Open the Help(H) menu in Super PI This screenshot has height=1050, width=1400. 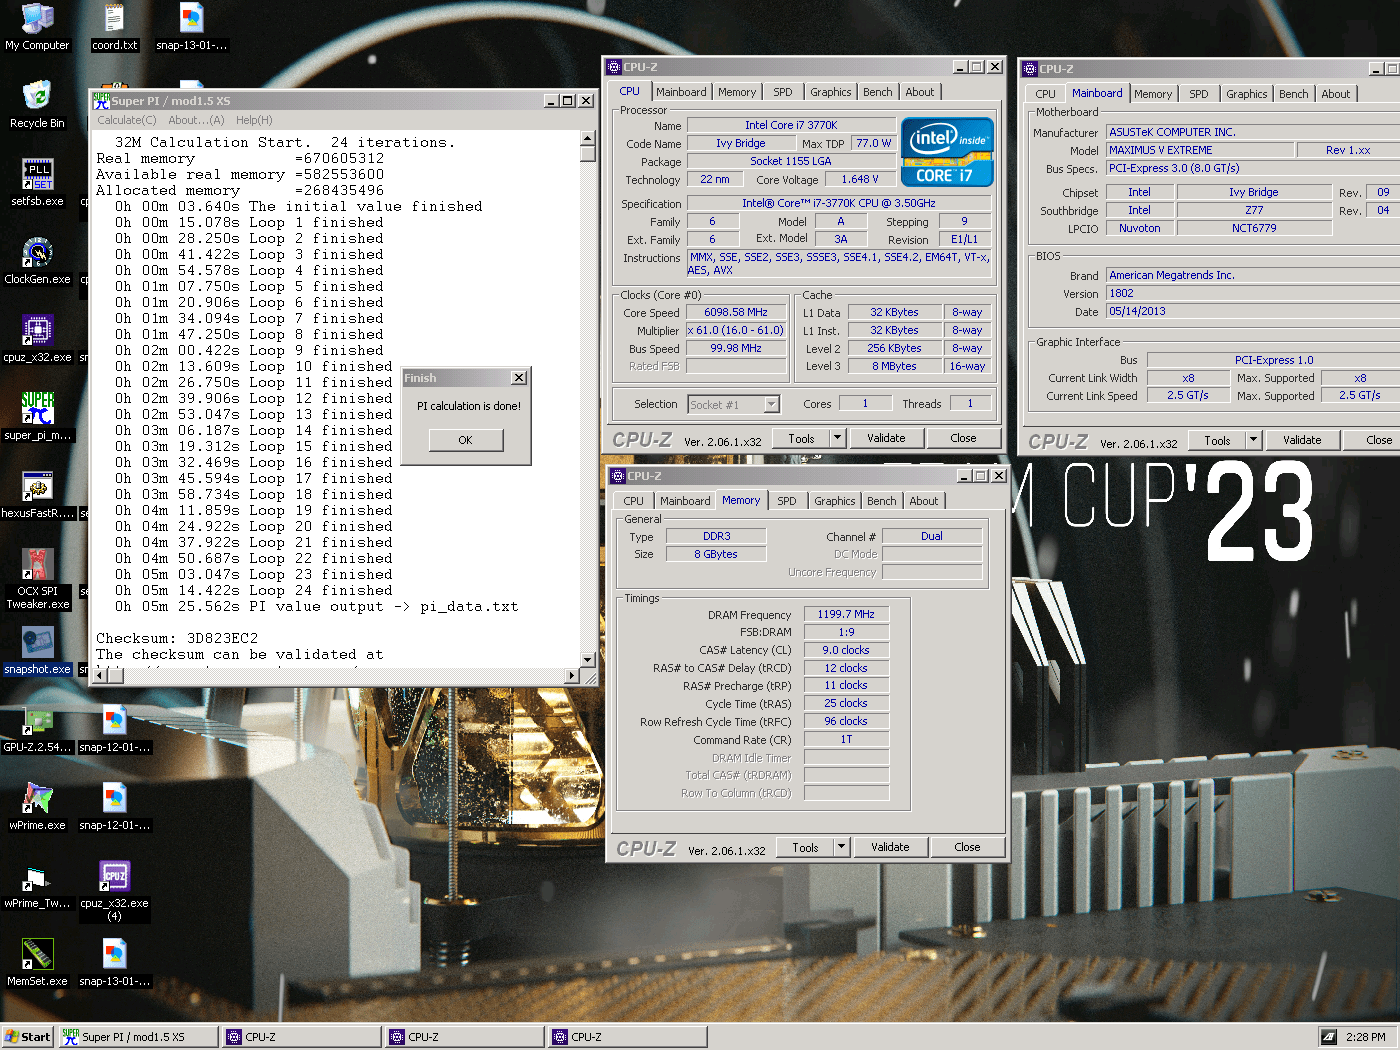click(254, 120)
